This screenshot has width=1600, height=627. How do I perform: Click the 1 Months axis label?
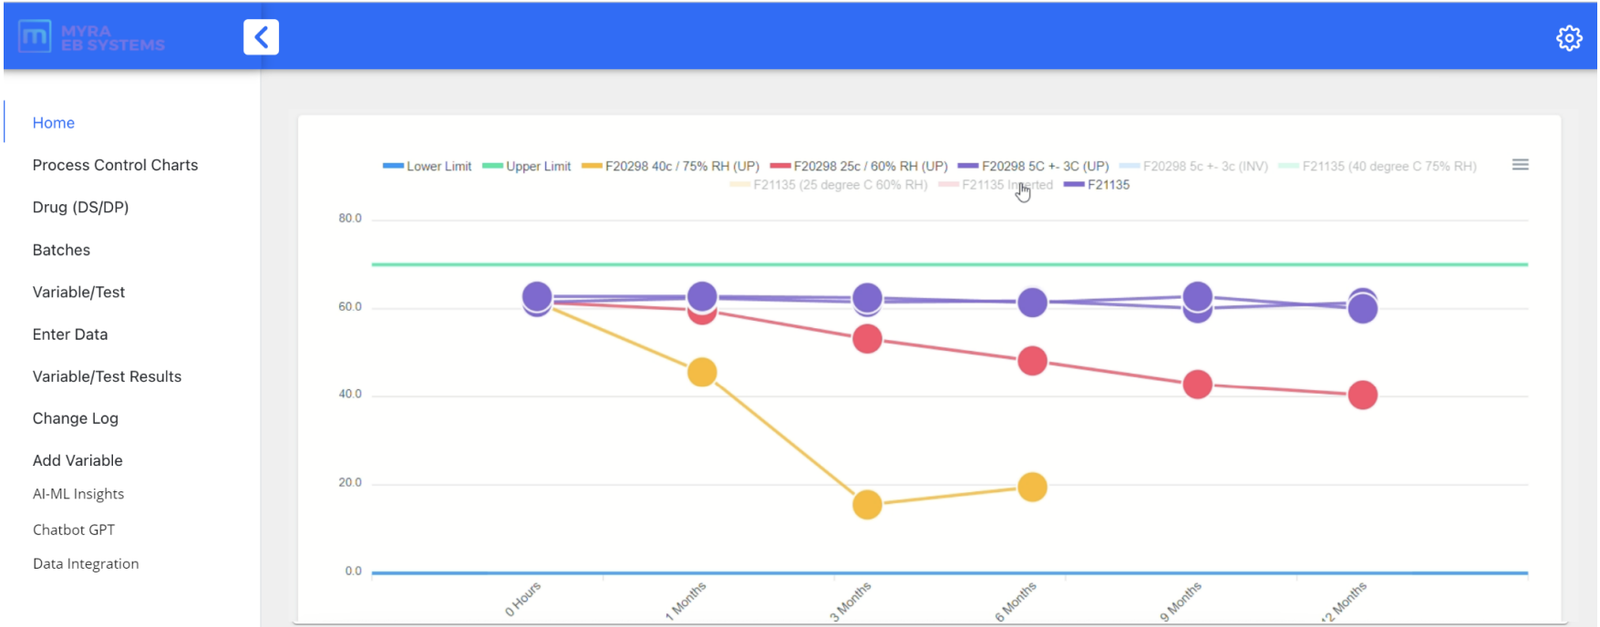(686, 602)
